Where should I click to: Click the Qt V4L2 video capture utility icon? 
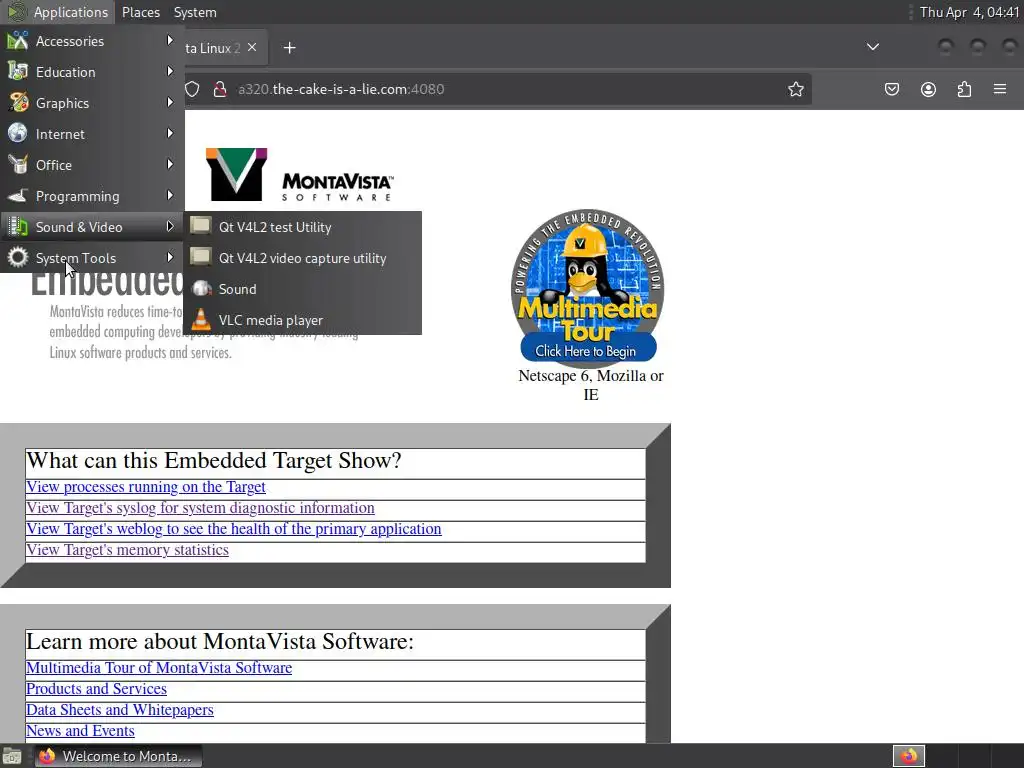pyautogui.click(x=200, y=257)
